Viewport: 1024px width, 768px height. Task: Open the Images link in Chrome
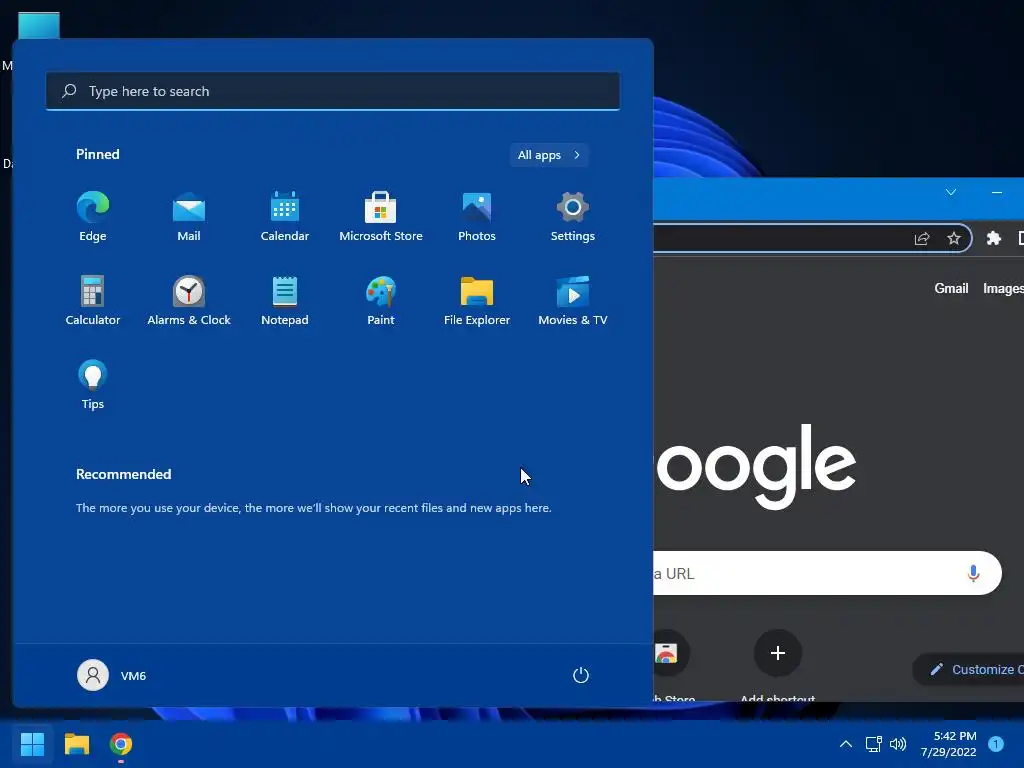point(1003,289)
